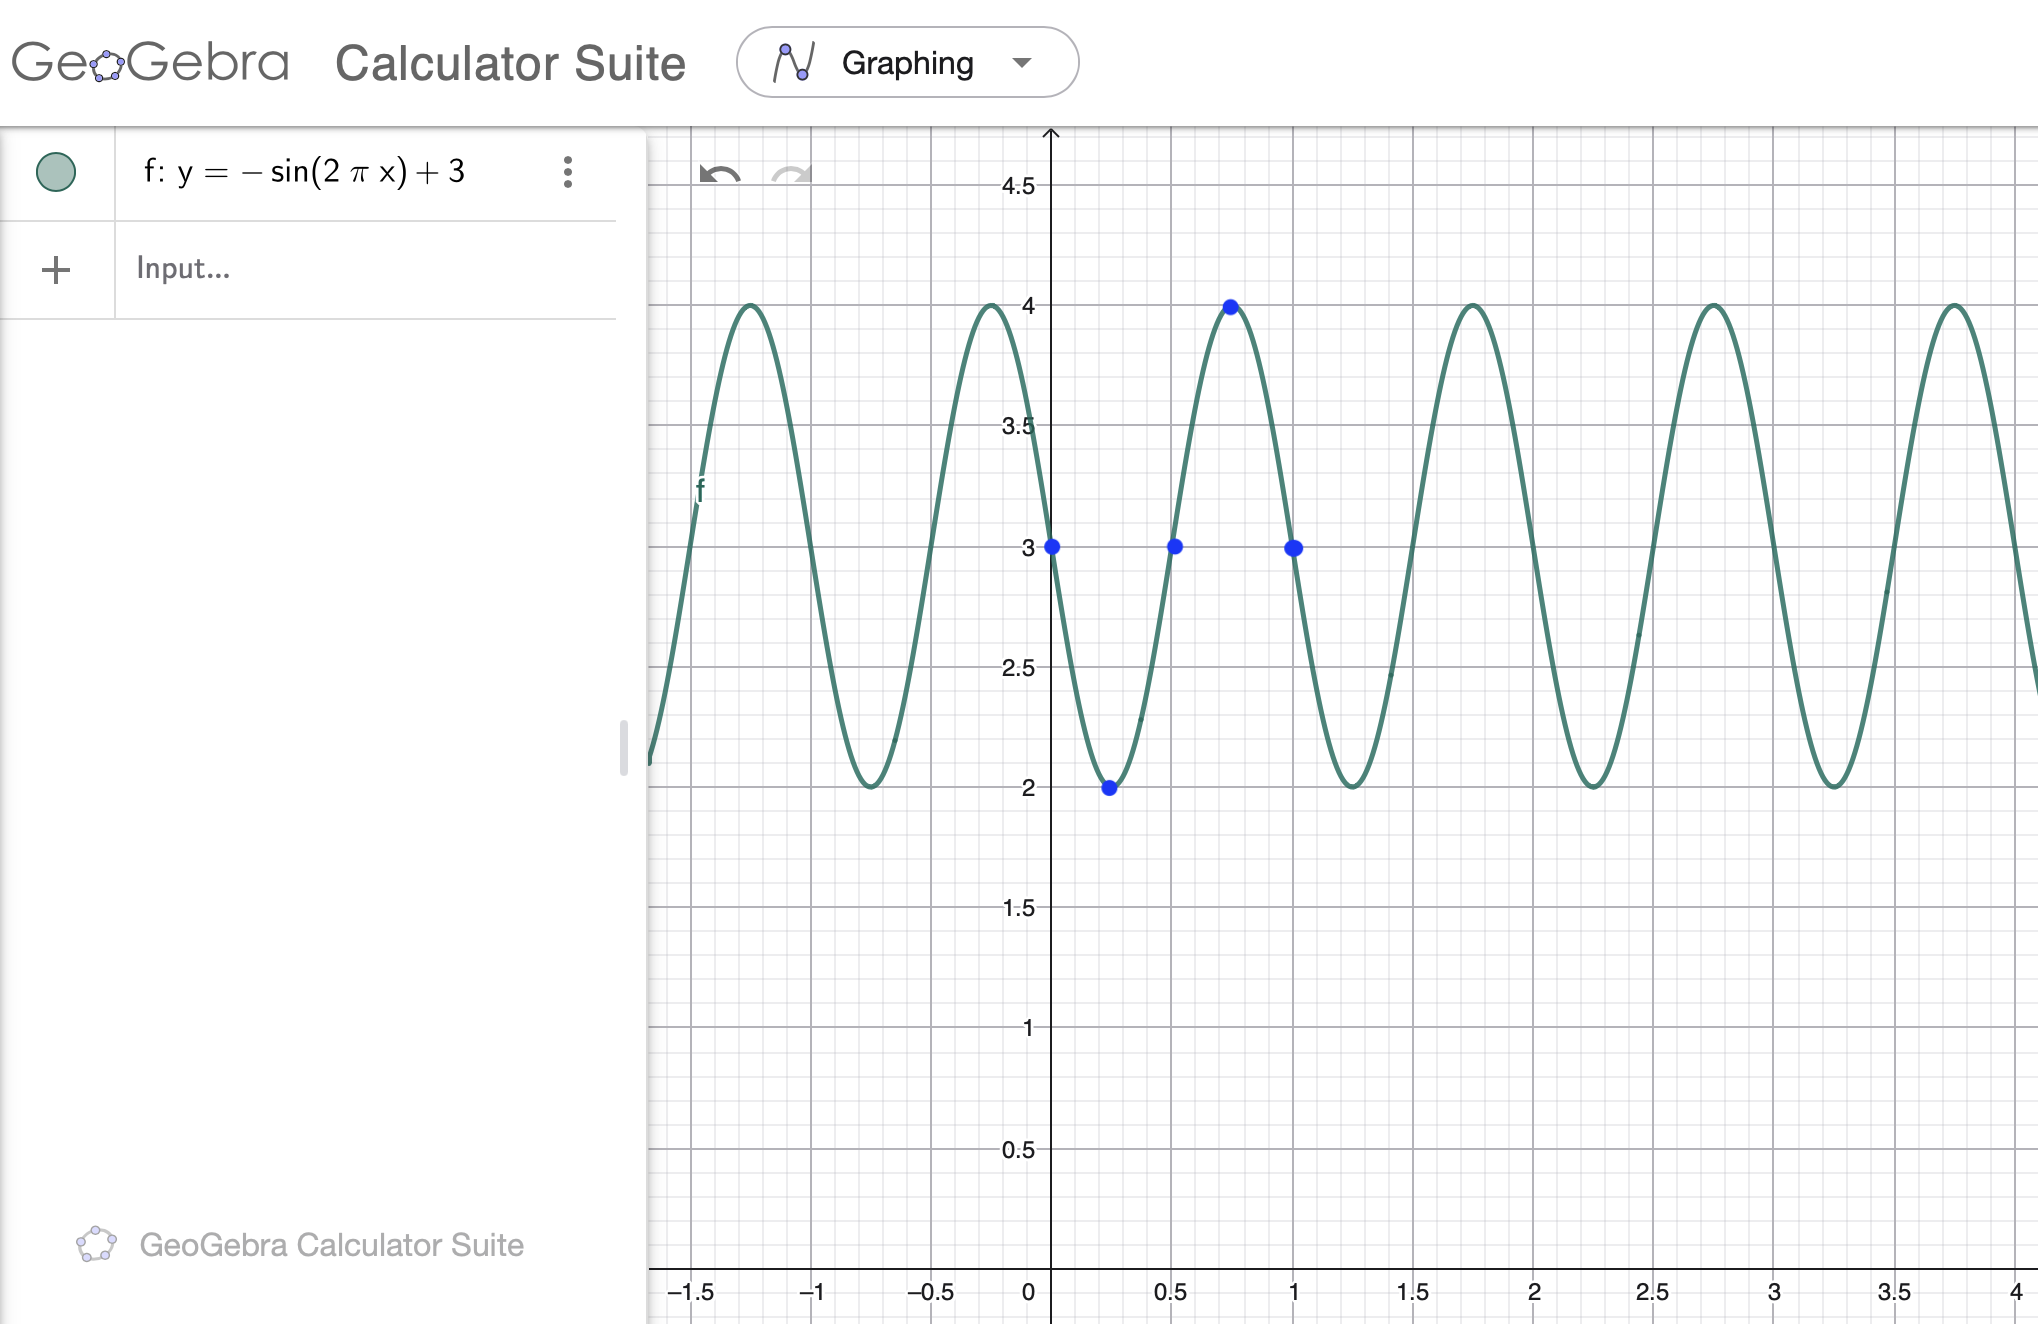Screen dimensions: 2038x1324
Task: Click the plus icon beside Input
Action: (56, 269)
